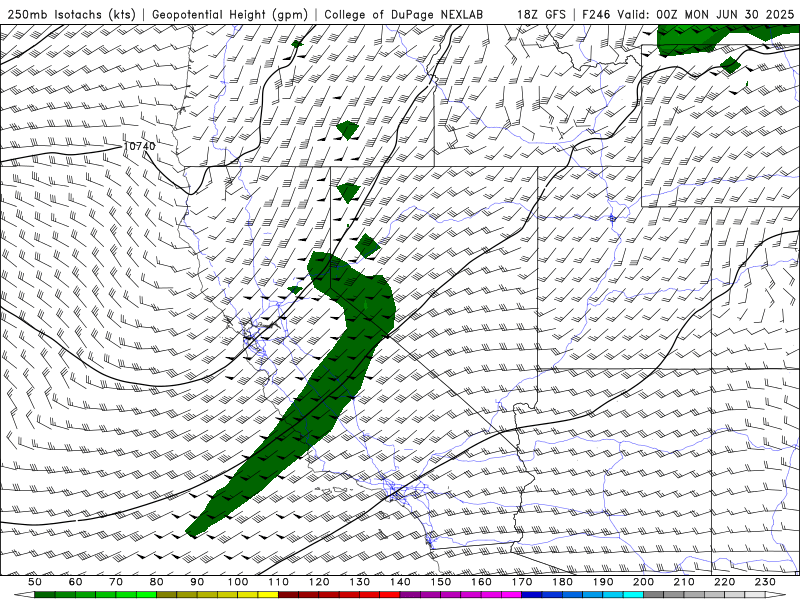This screenshot has height=600, width=800.
Task: Click the 110 value on the color scale
Action: [278, 582]
